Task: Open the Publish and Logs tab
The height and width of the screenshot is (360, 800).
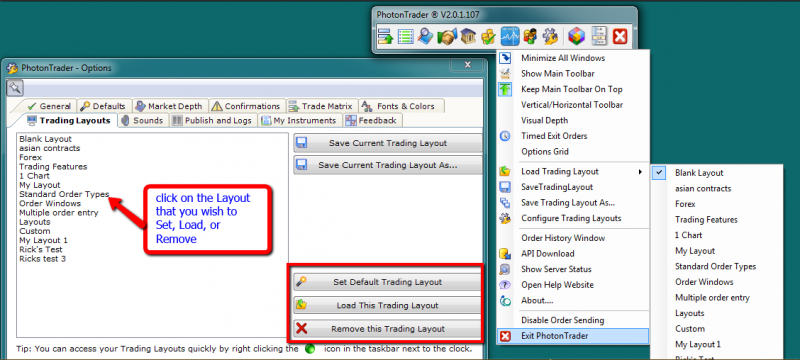Action: click(x=212, y=120)
